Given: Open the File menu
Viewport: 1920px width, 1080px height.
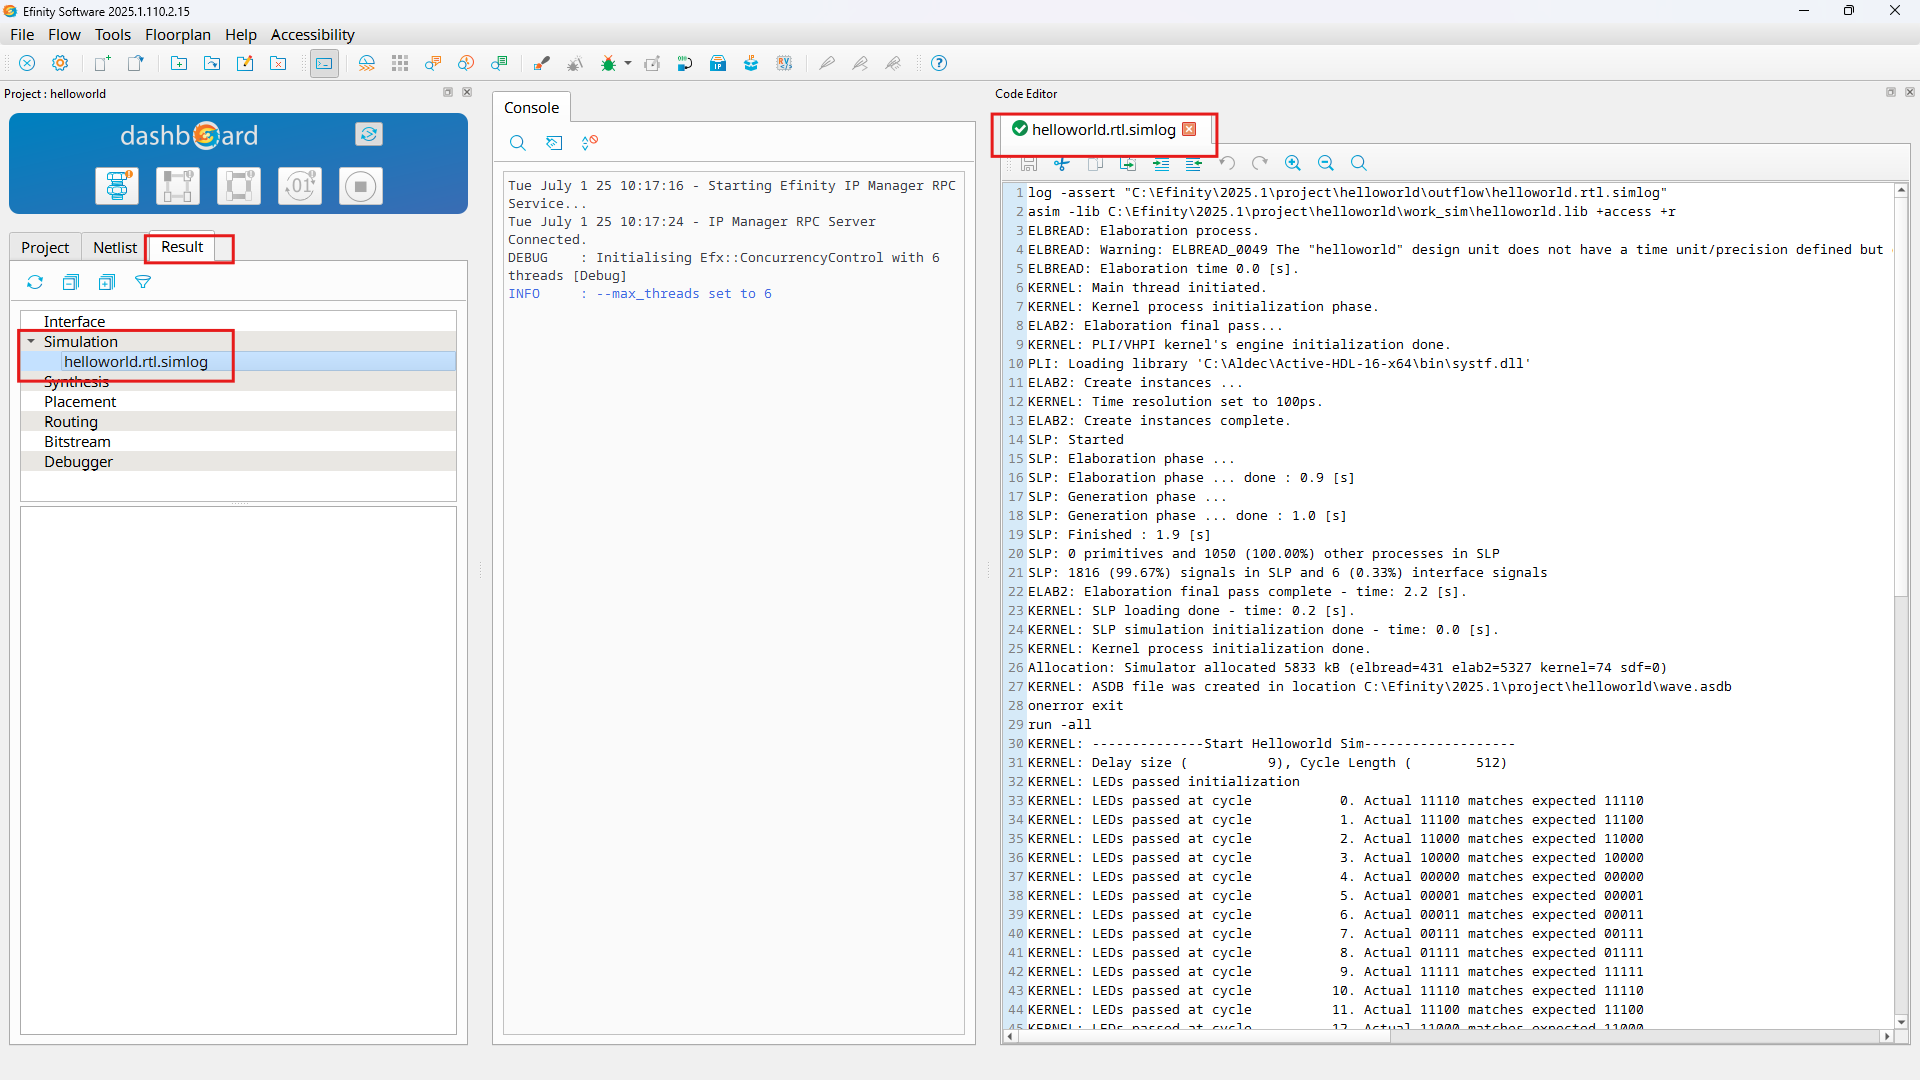Looking at the screenshot, I should [22, 34].
